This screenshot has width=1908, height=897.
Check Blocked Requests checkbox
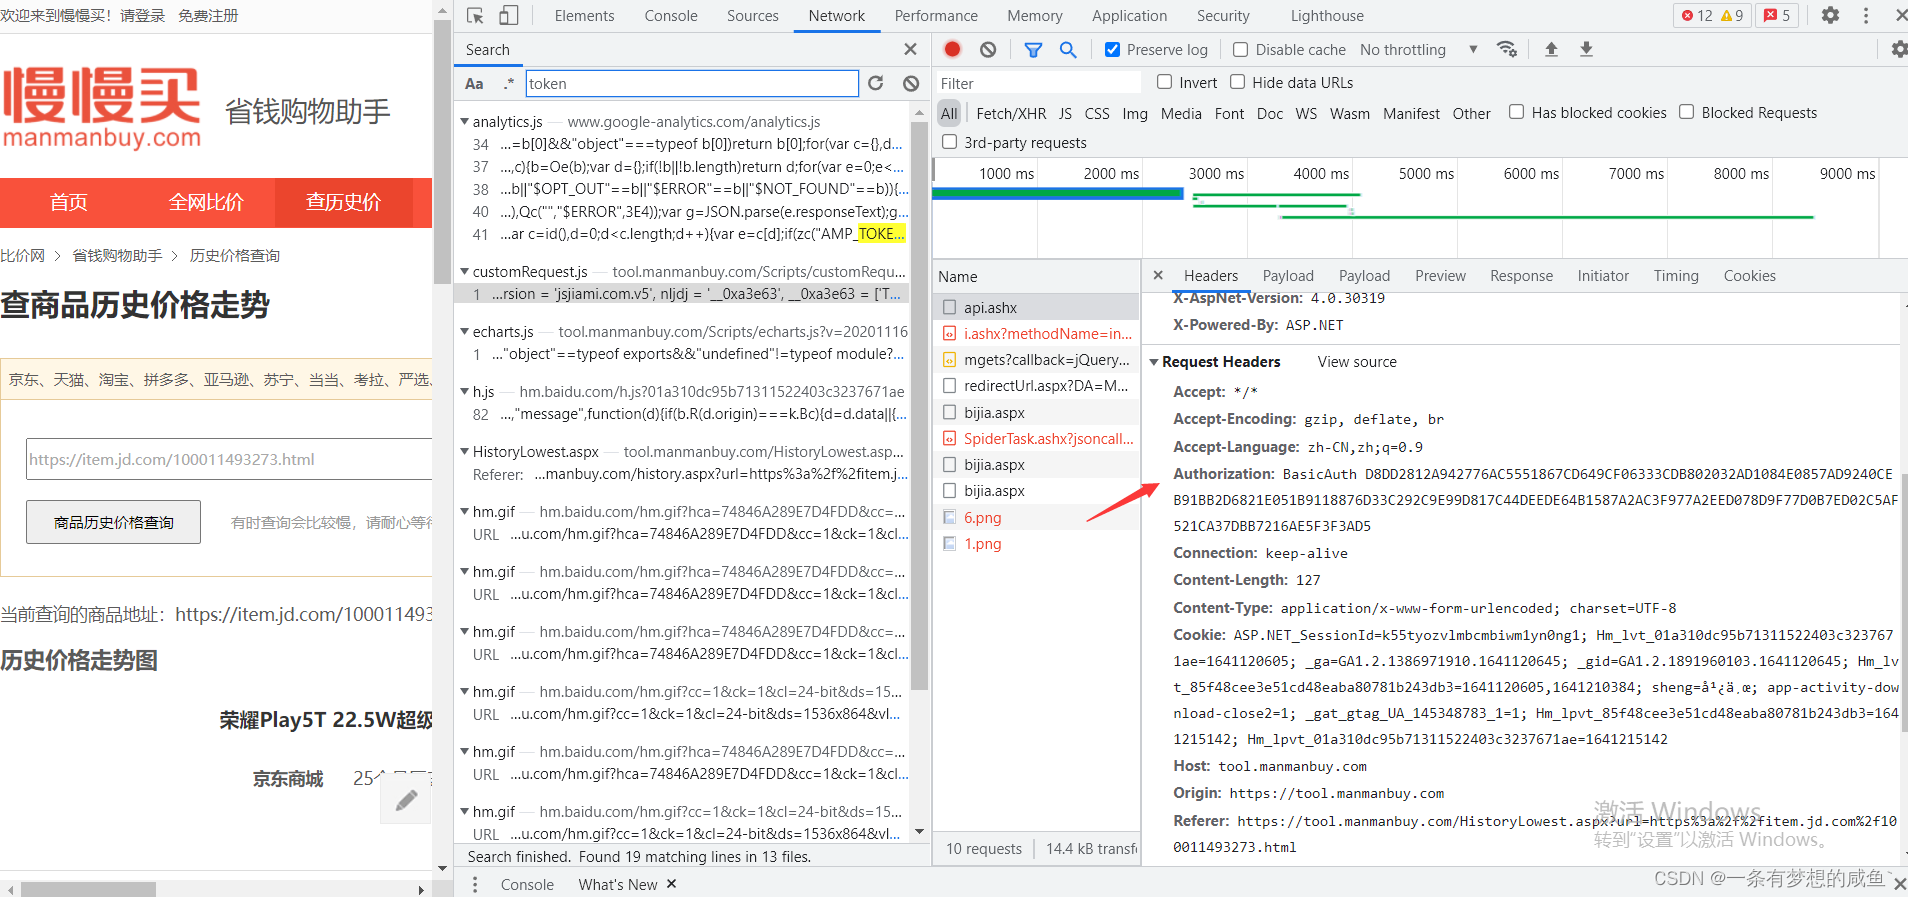[1687, 112]
